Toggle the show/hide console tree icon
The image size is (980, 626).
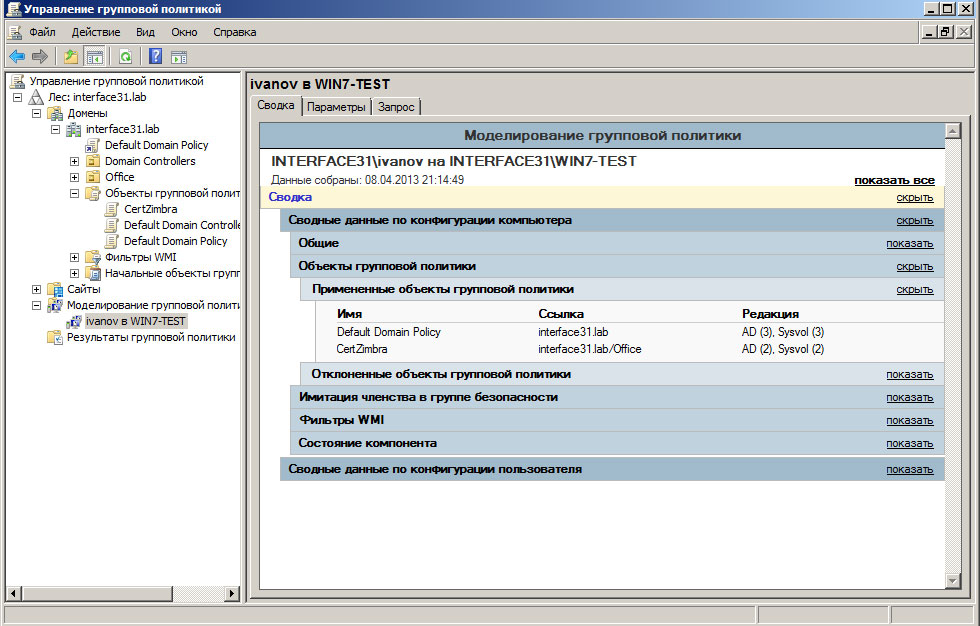tap(95, 56)
